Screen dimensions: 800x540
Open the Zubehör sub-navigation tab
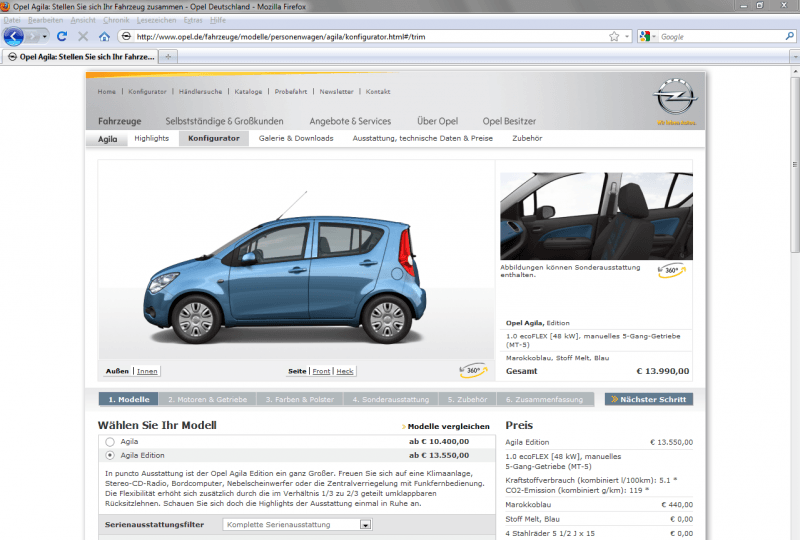[527, 138]
